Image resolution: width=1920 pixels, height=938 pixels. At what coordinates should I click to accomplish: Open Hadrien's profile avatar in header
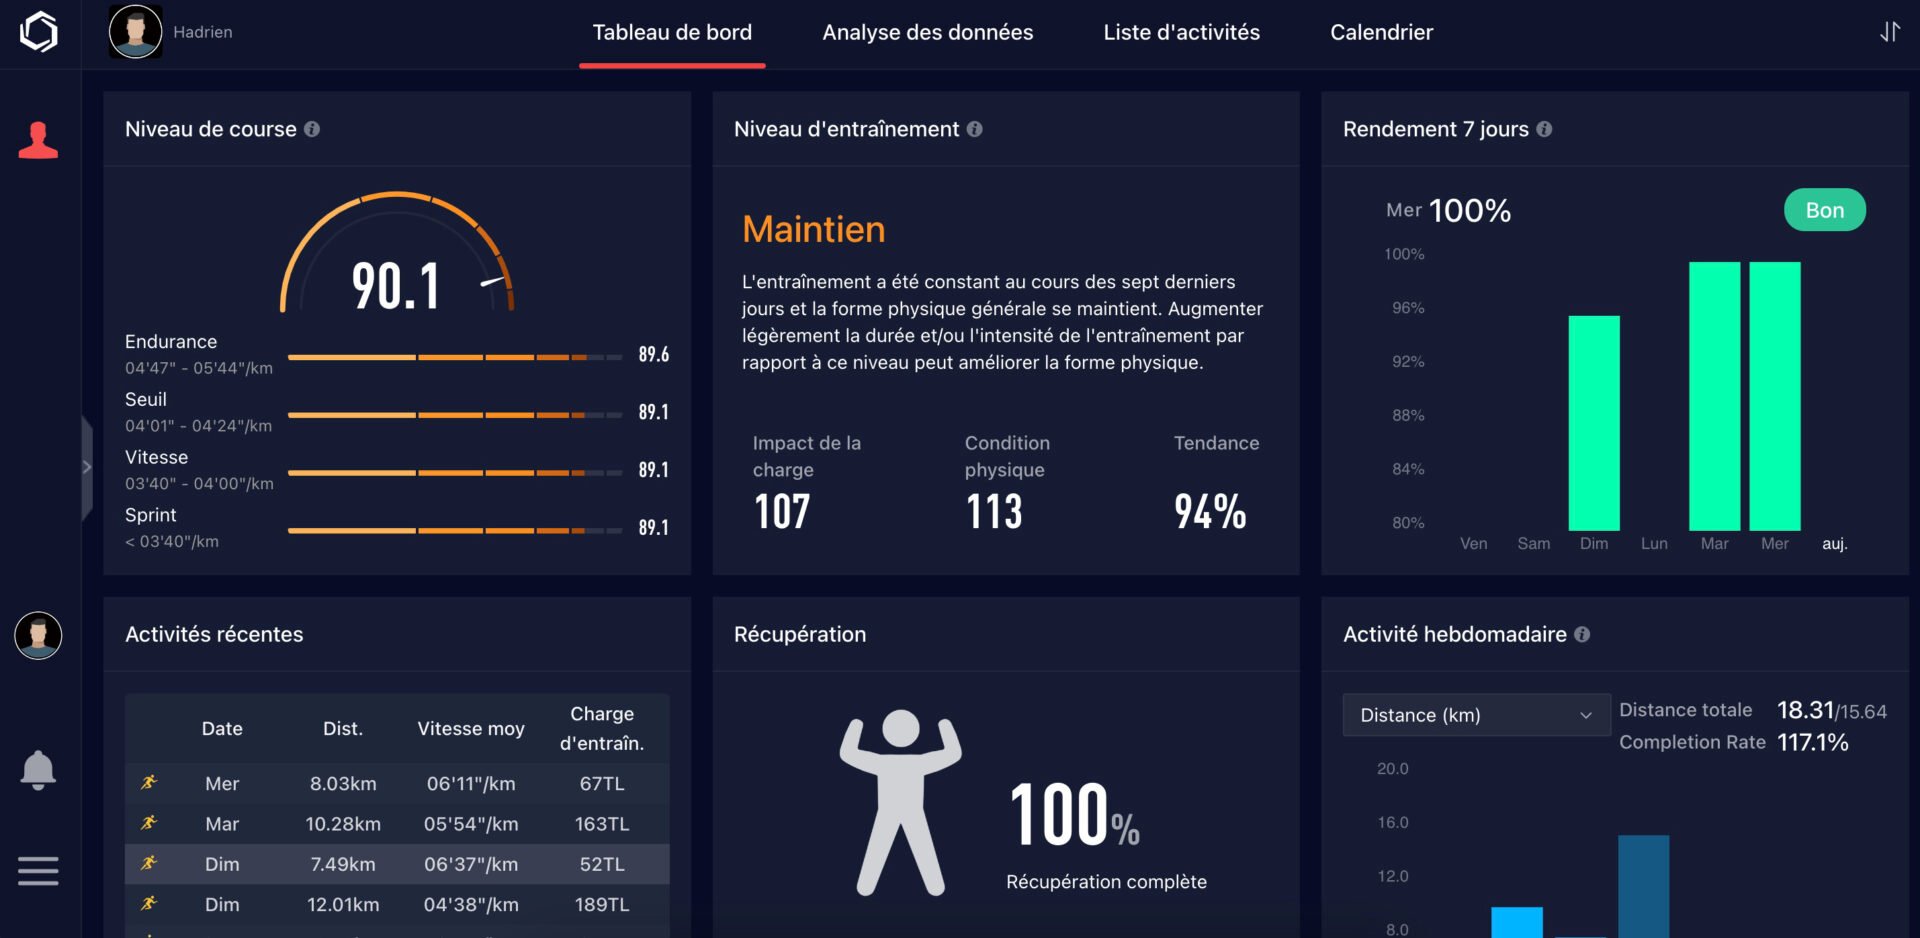135,31
